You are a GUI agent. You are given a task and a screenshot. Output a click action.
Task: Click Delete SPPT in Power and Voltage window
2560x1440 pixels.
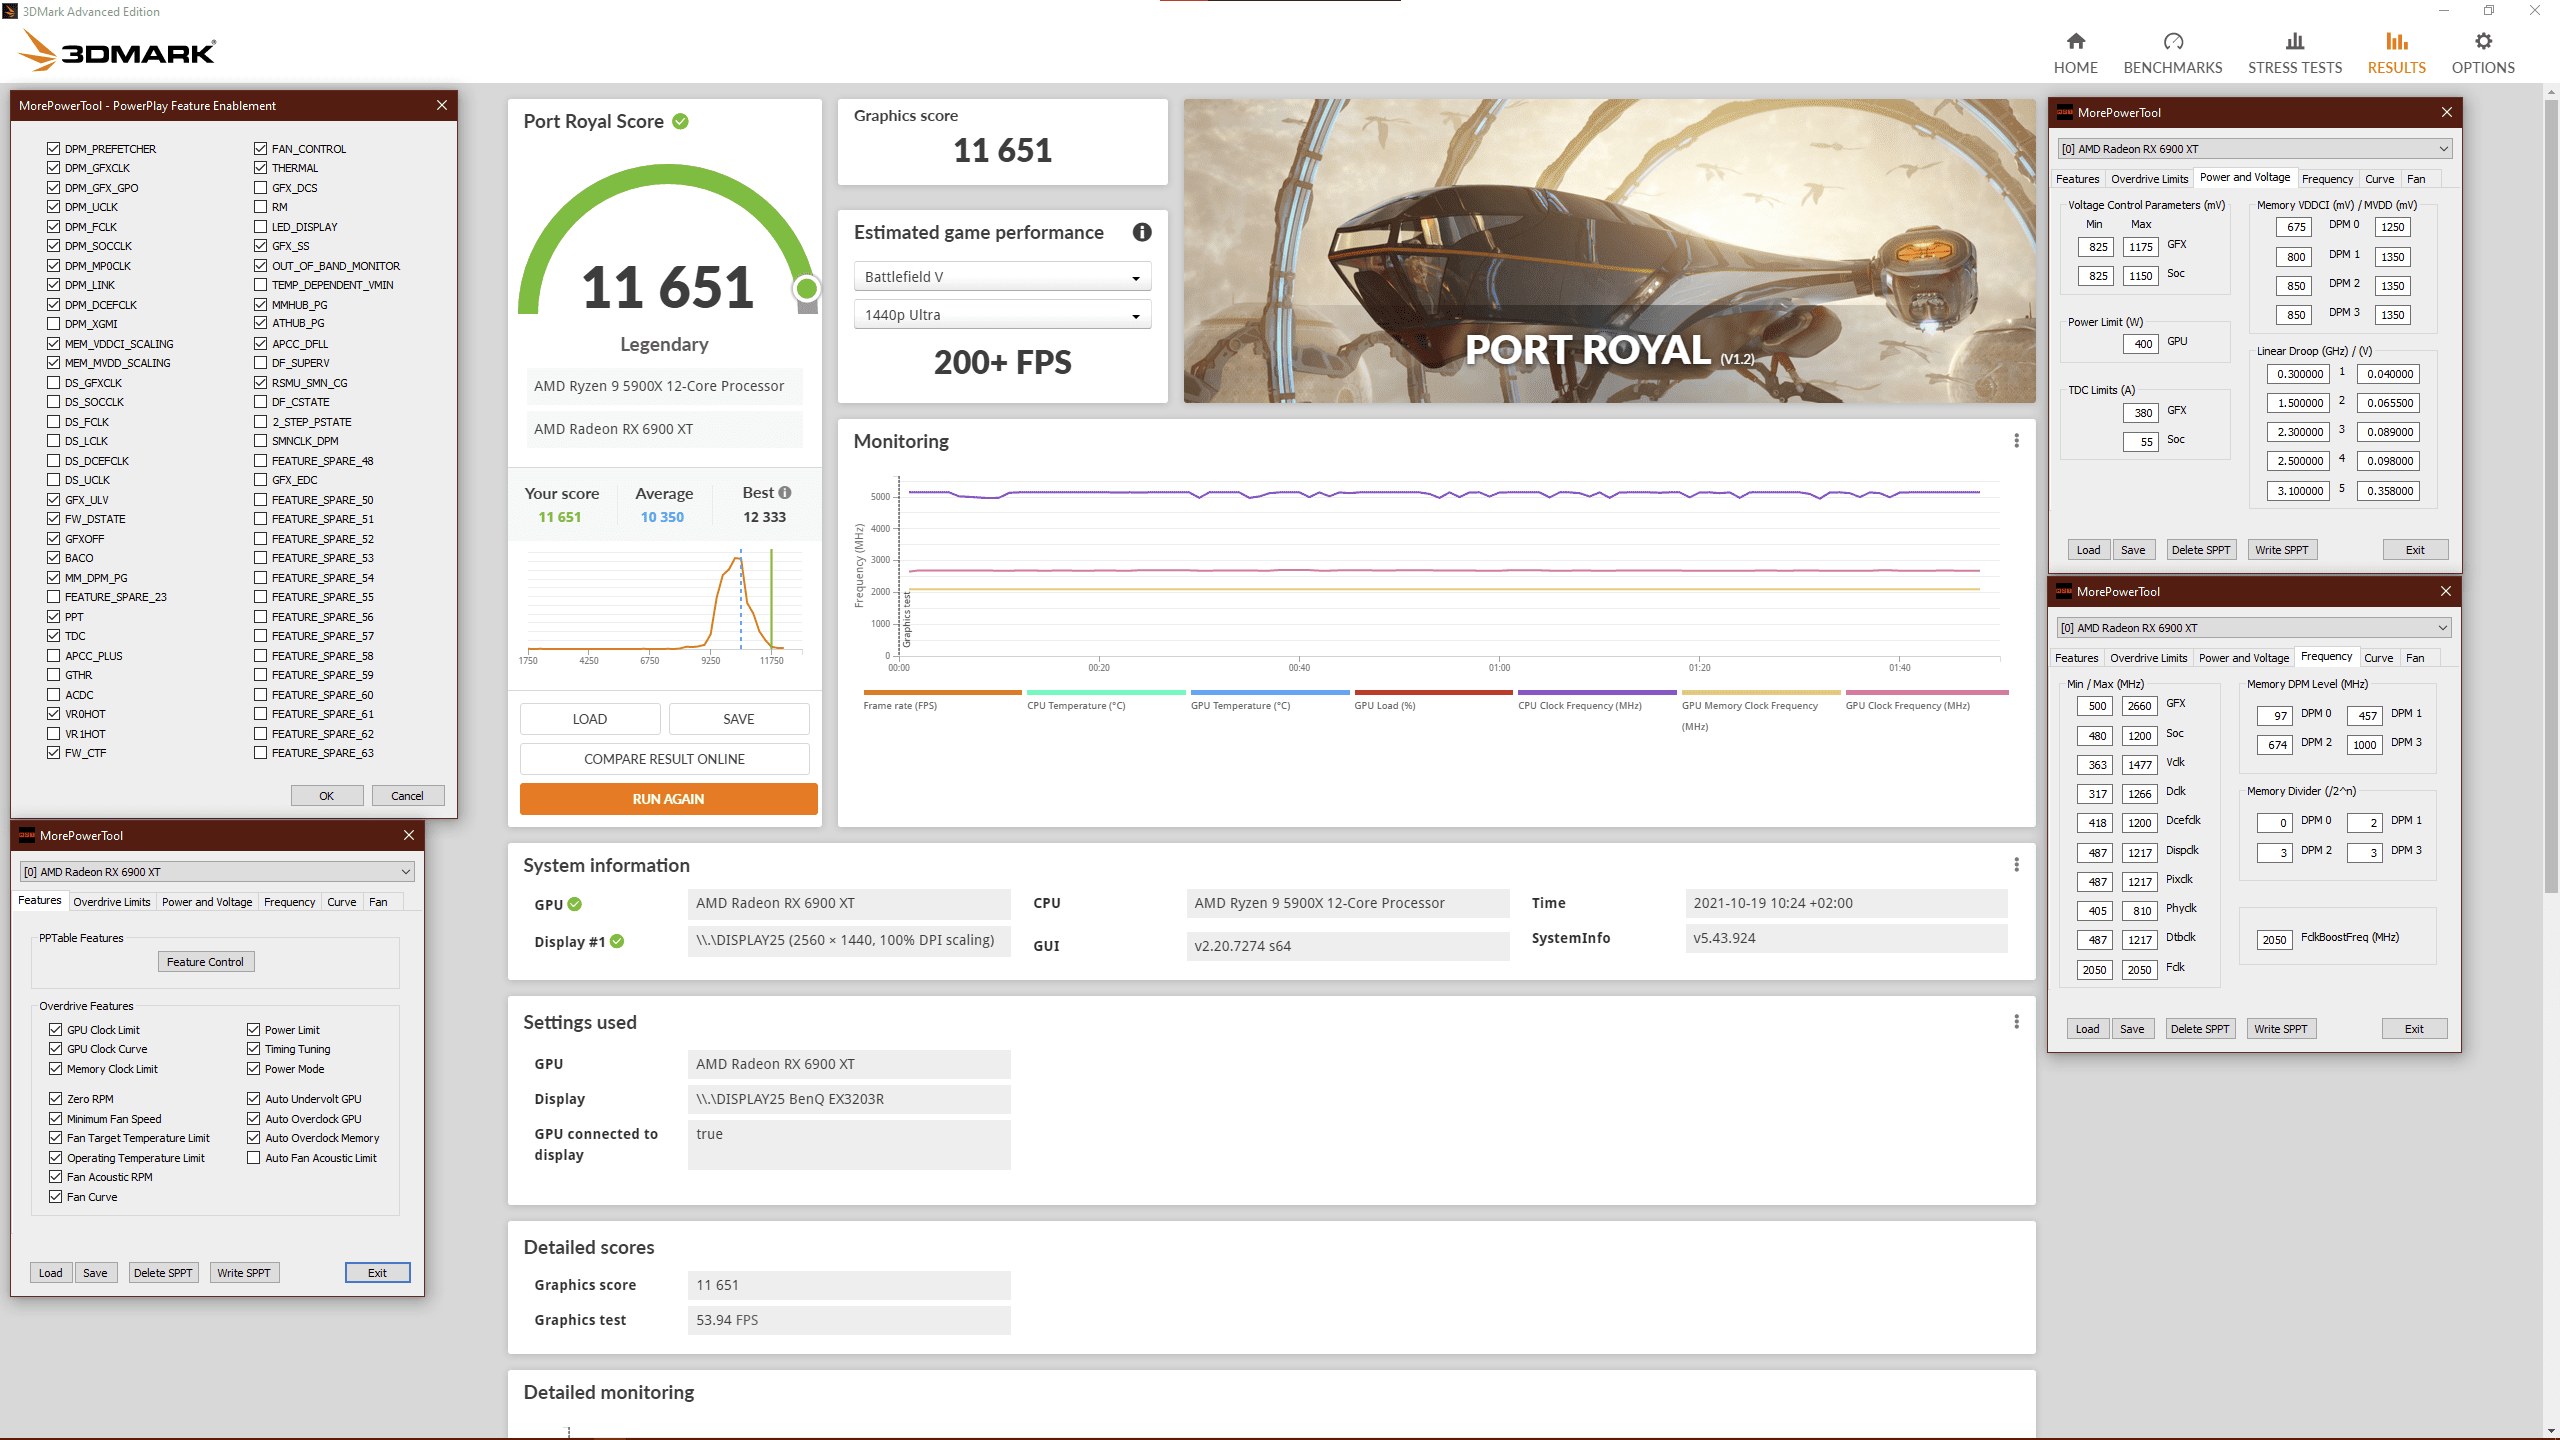(x=2201, y=550)
